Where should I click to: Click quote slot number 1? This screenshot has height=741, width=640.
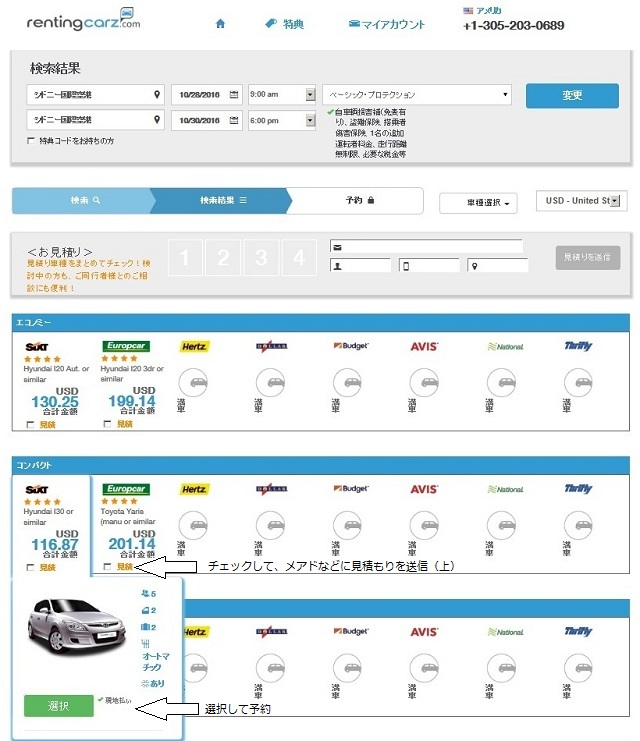pos(185,258)
